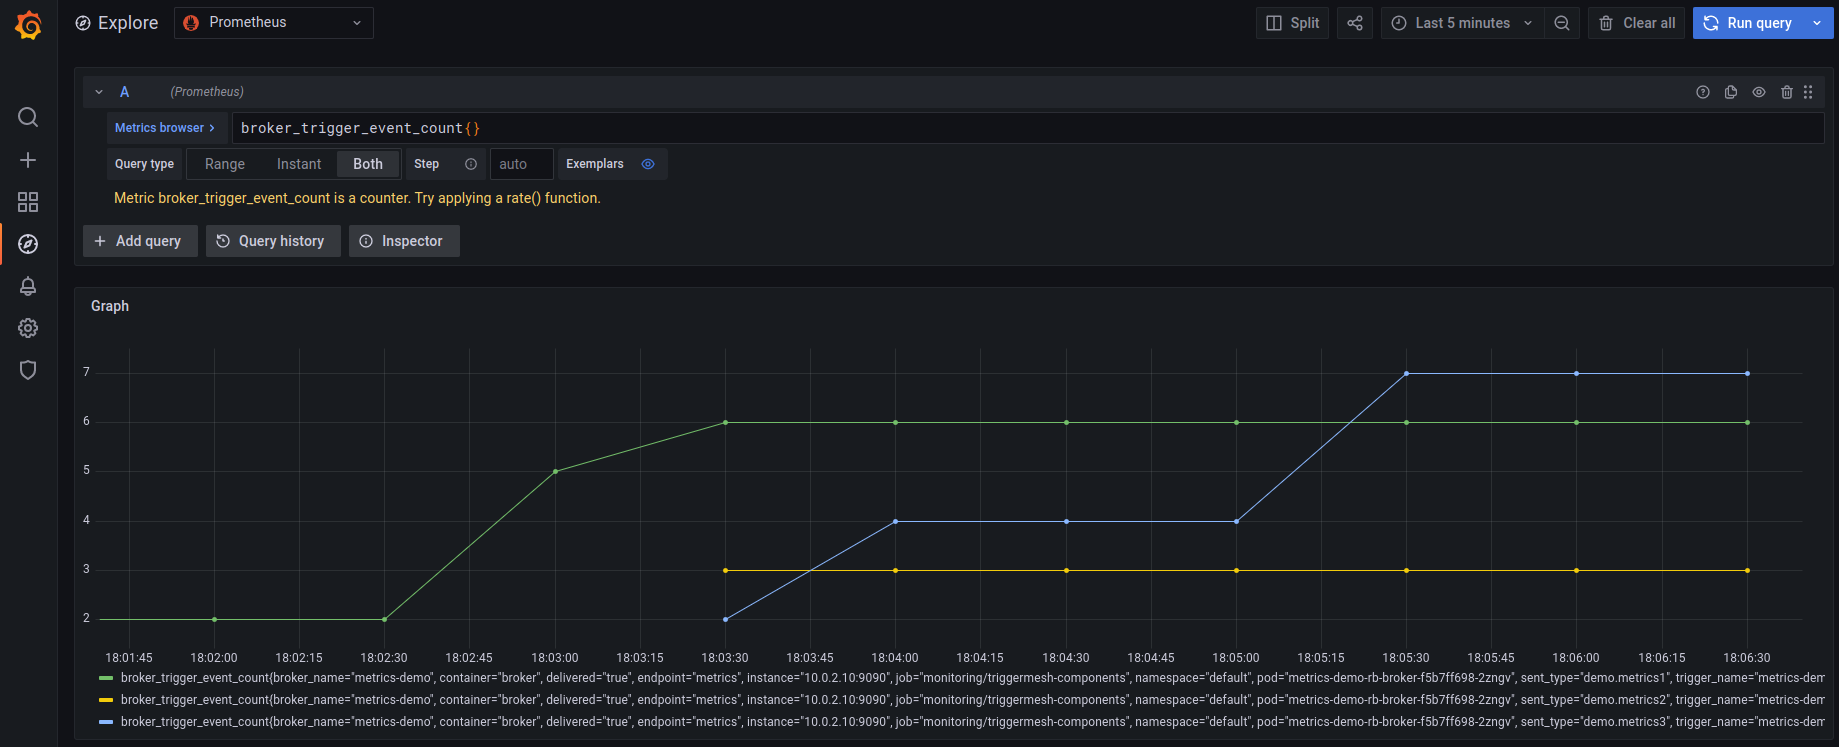Open the Create plus sidebar icon

pos(28,160)
